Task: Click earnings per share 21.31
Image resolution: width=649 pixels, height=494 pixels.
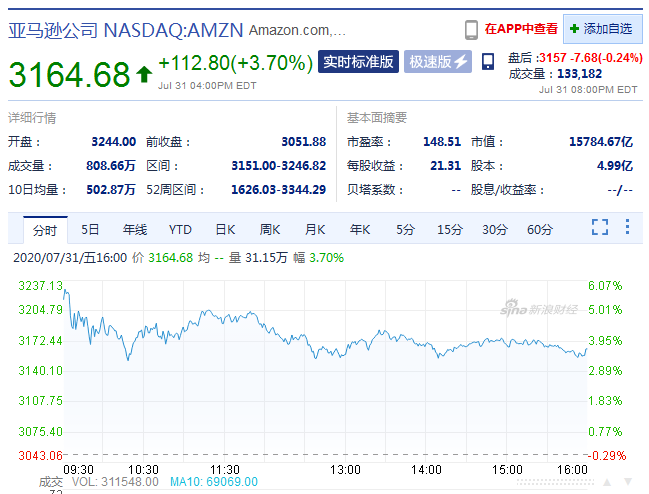Action: point(445,166)
